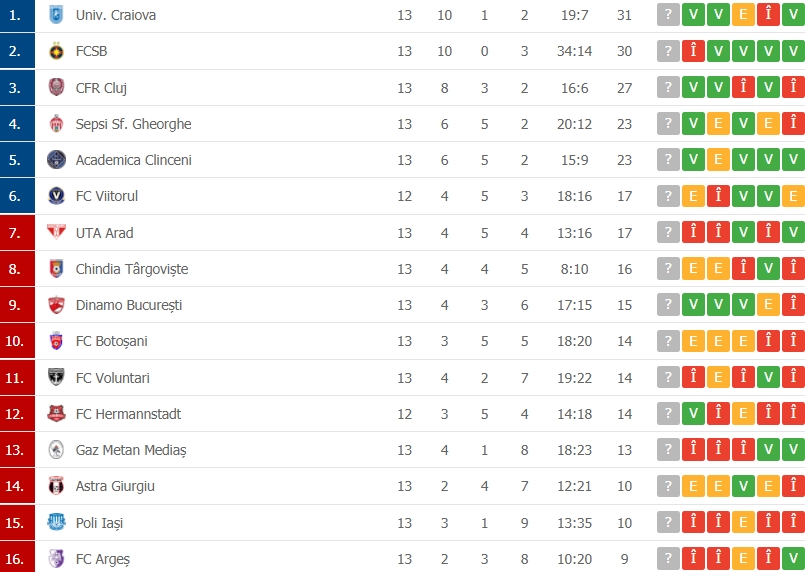Click the next-match "?" badge for FCSB
The height and width of the screenshot is (572, 805).
click(x=668, y=51)
